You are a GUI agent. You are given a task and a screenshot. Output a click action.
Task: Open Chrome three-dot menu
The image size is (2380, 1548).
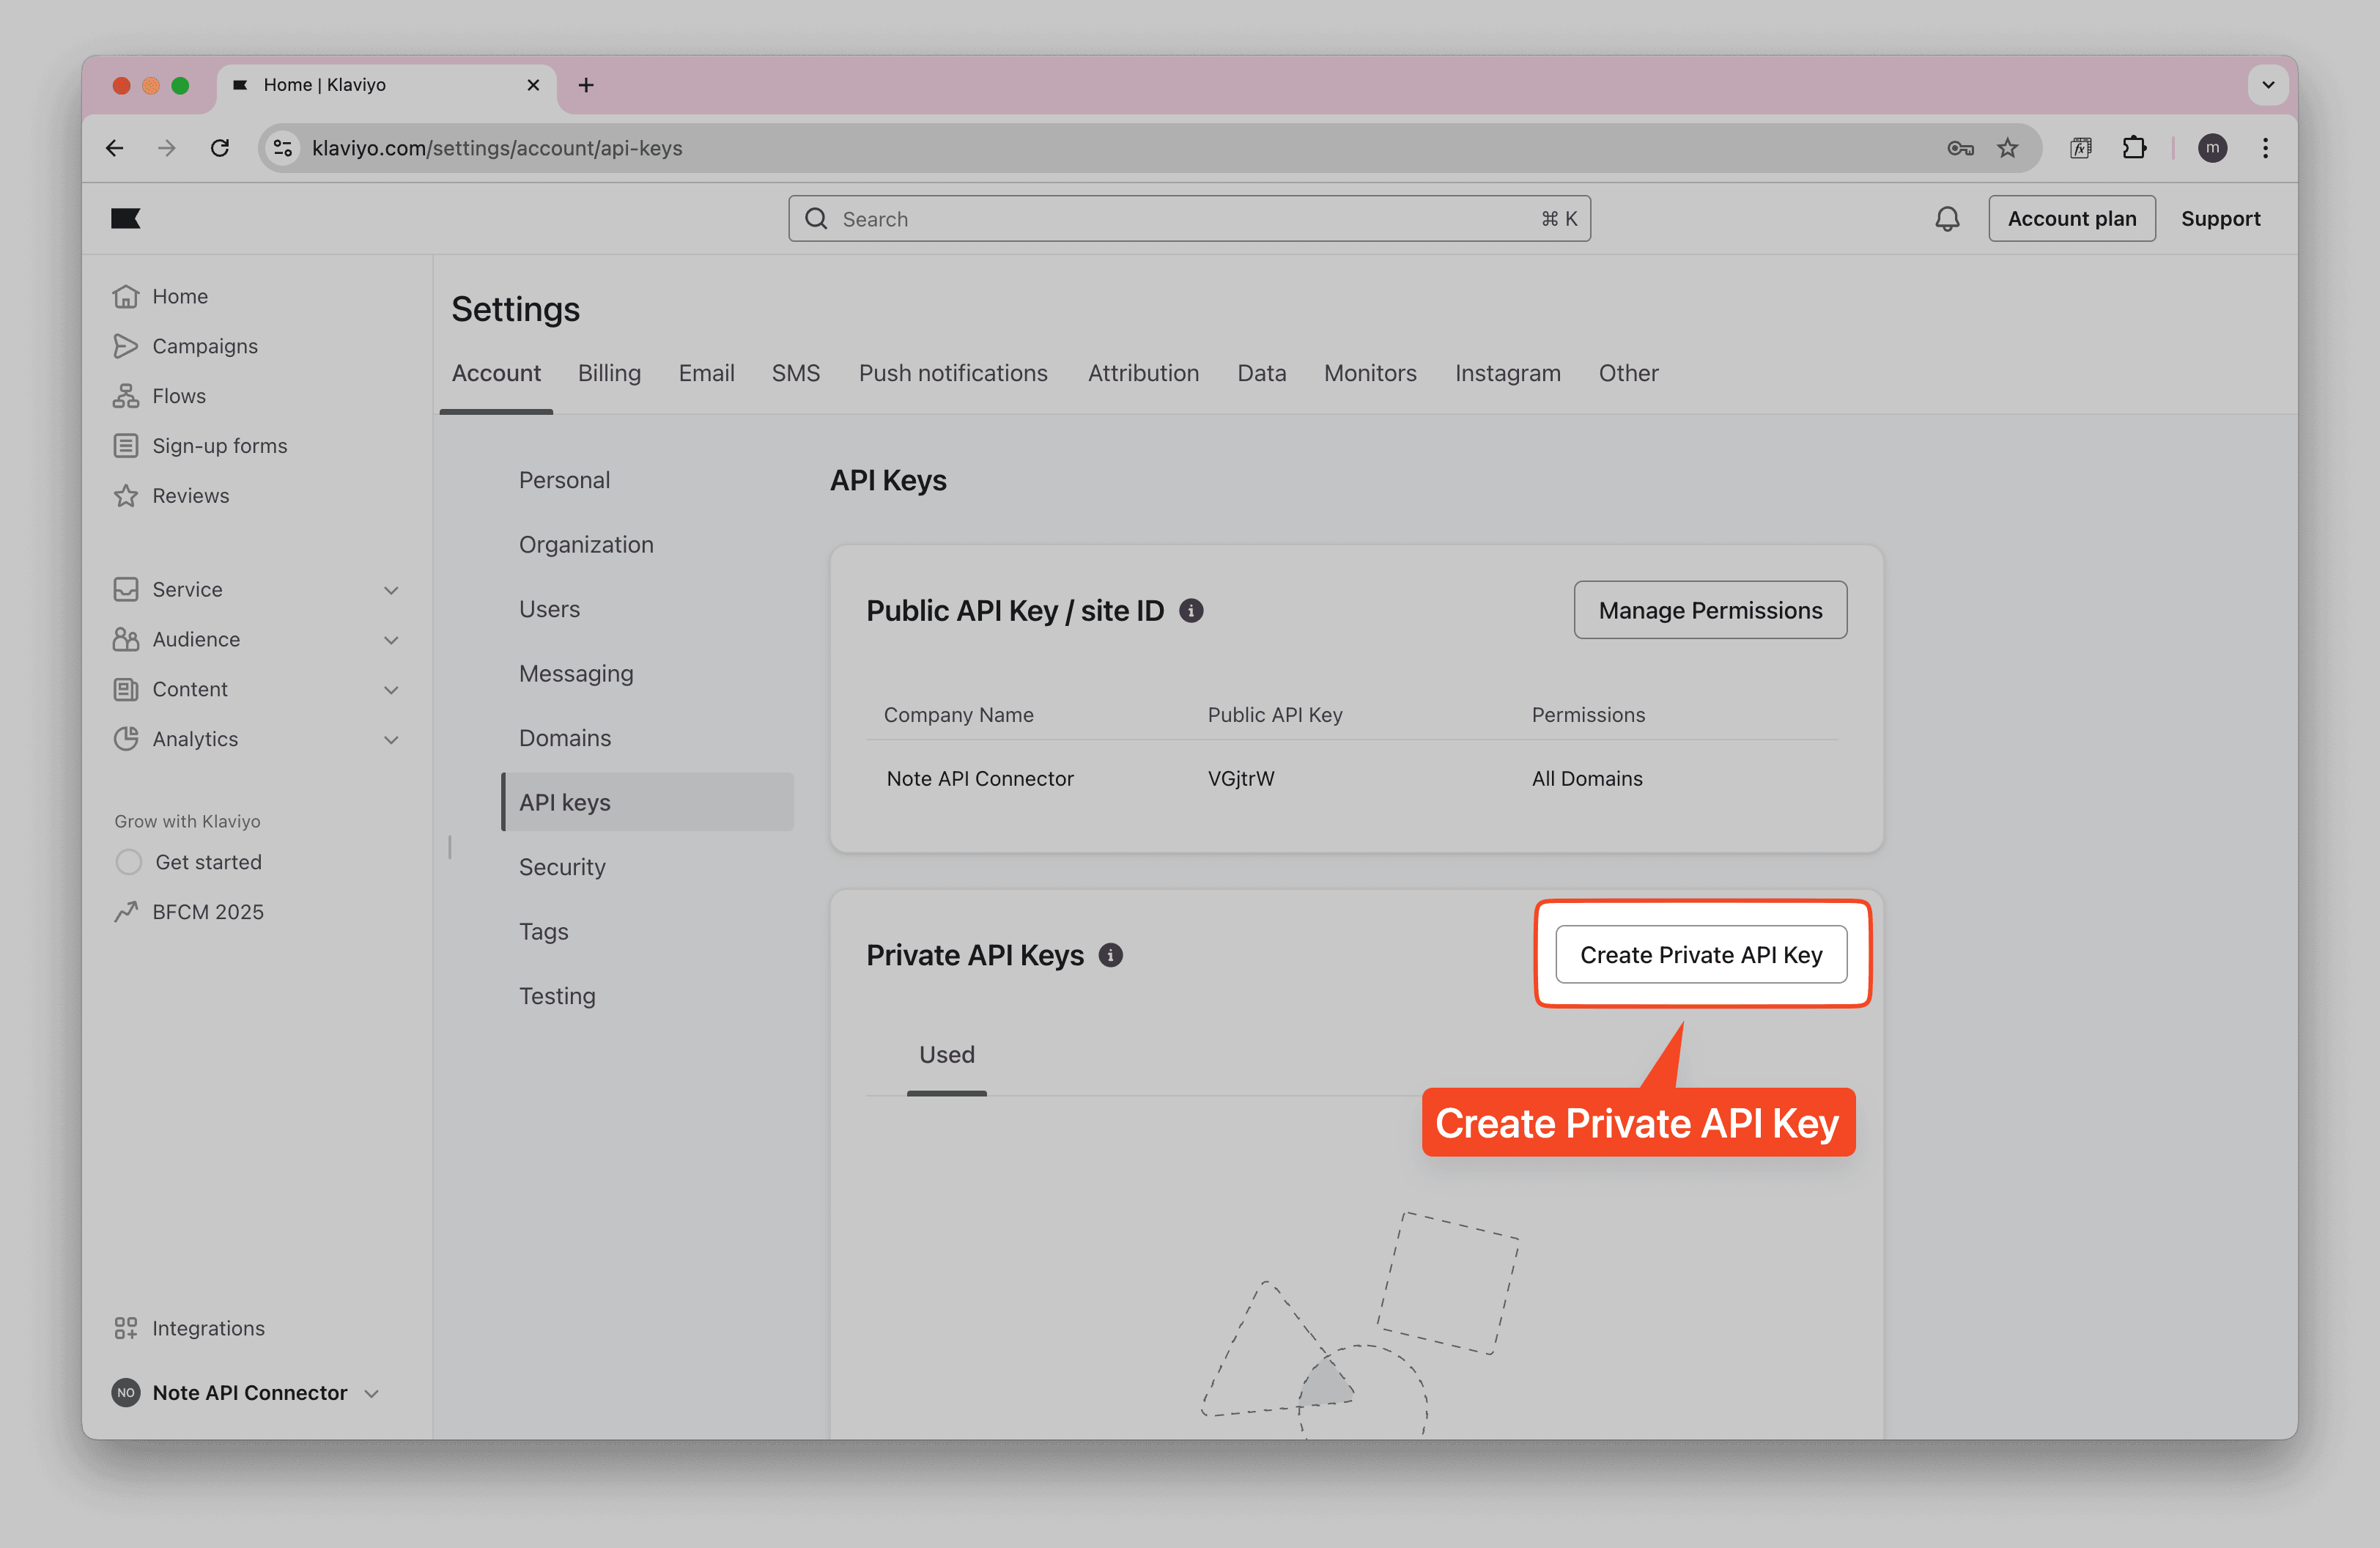click(x=2265, y=148)
